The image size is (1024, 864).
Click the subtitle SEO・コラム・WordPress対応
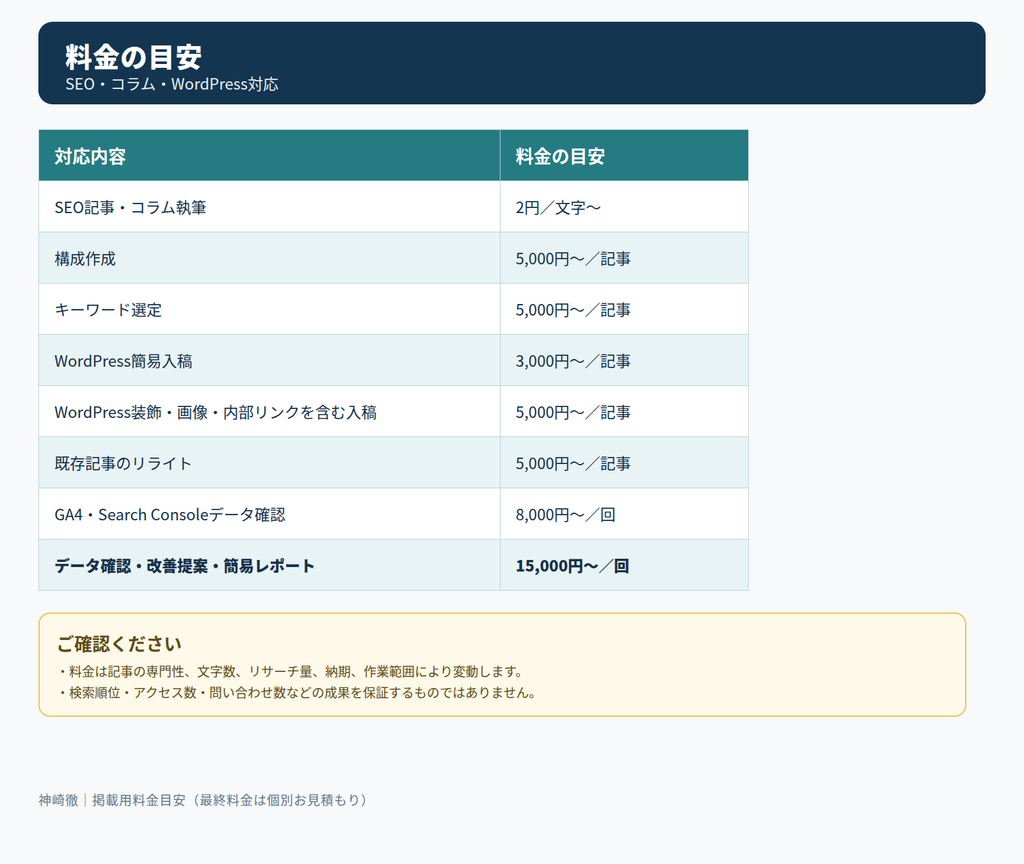(172, 84)
